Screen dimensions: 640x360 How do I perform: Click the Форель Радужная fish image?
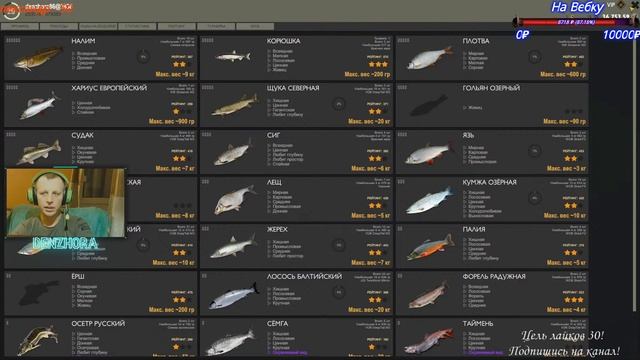tap(429, 295)
